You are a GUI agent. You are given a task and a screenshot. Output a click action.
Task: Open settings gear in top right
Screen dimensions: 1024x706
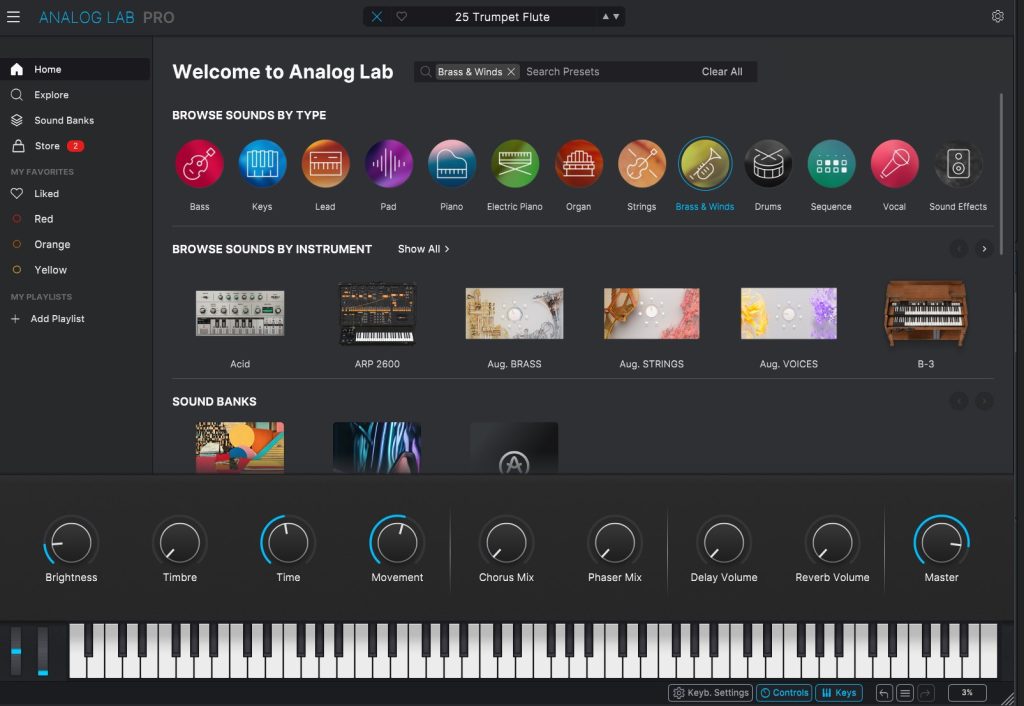(x=997, y=17)
